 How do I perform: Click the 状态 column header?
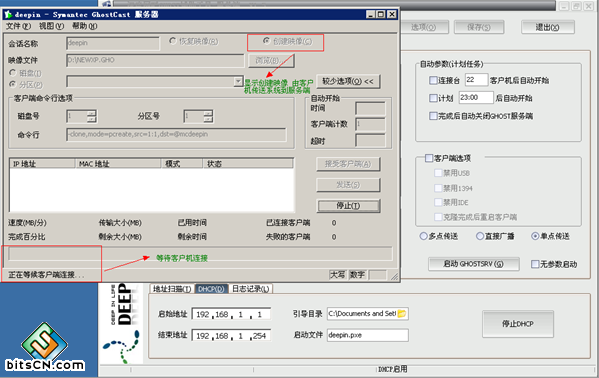(248, 164)
